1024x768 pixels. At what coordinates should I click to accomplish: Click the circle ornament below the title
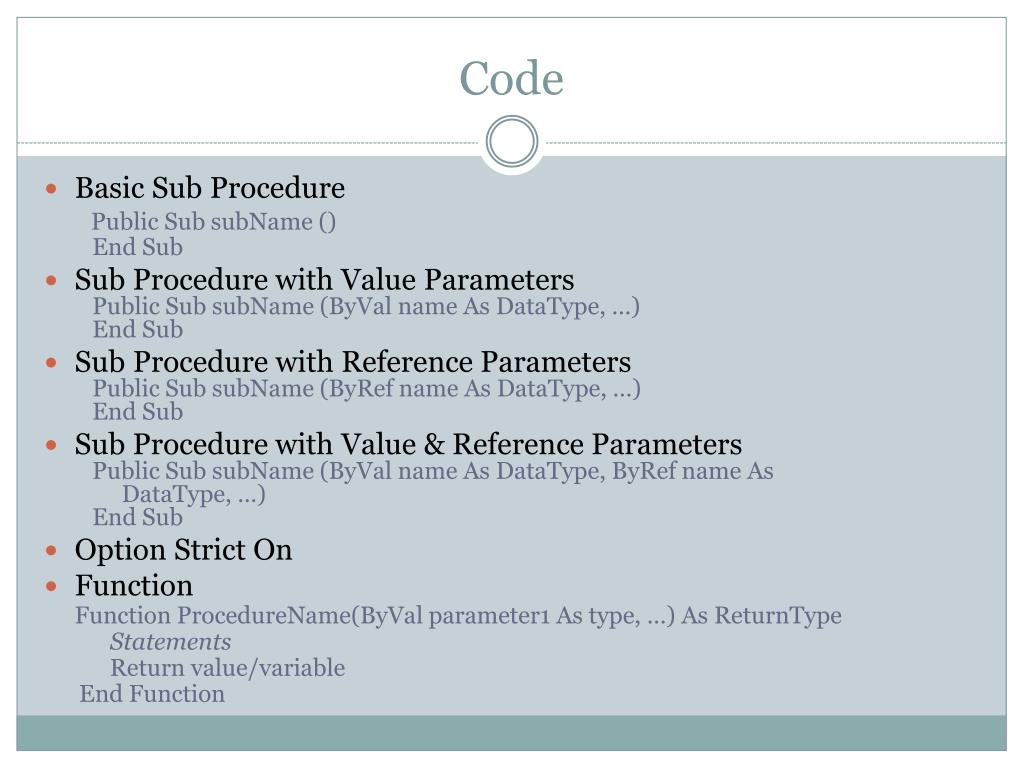click(512, 141)
